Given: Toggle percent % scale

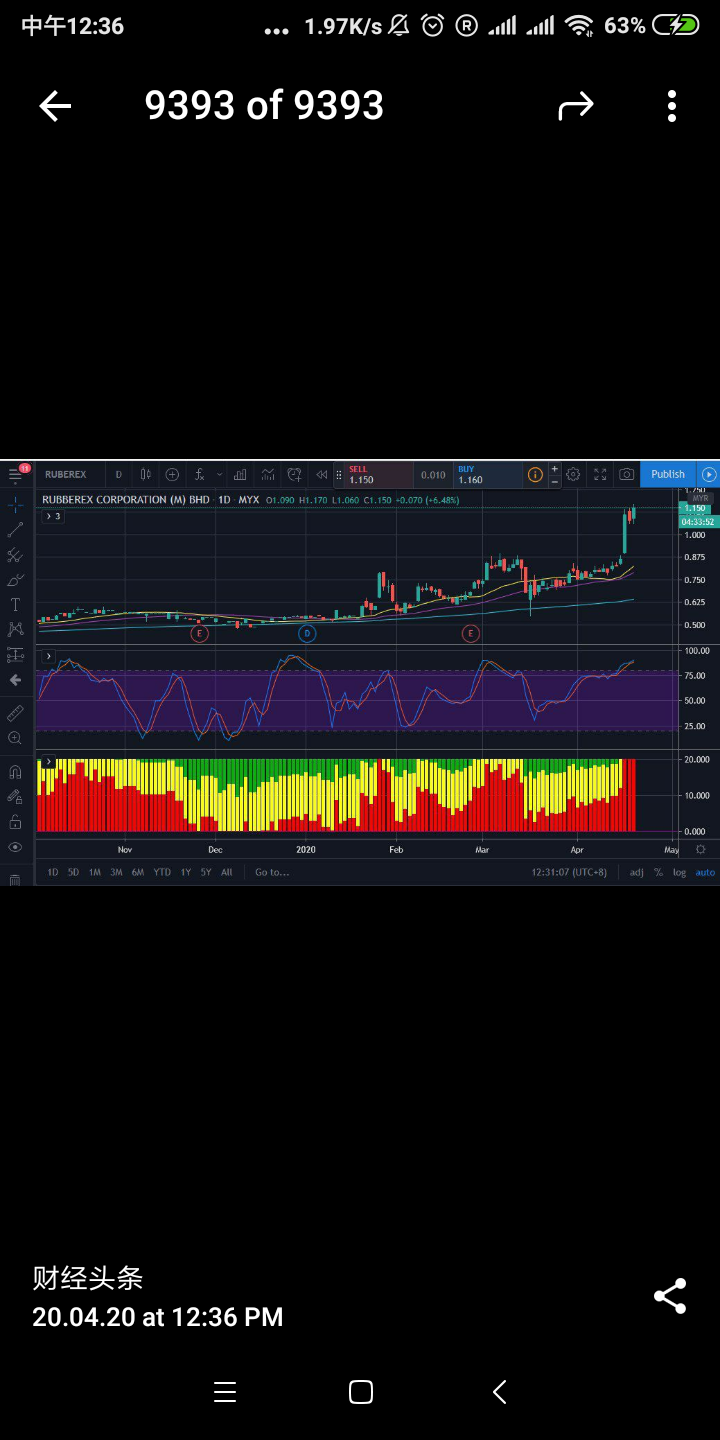Looking at the screenshot, I should tap(659, 872).
